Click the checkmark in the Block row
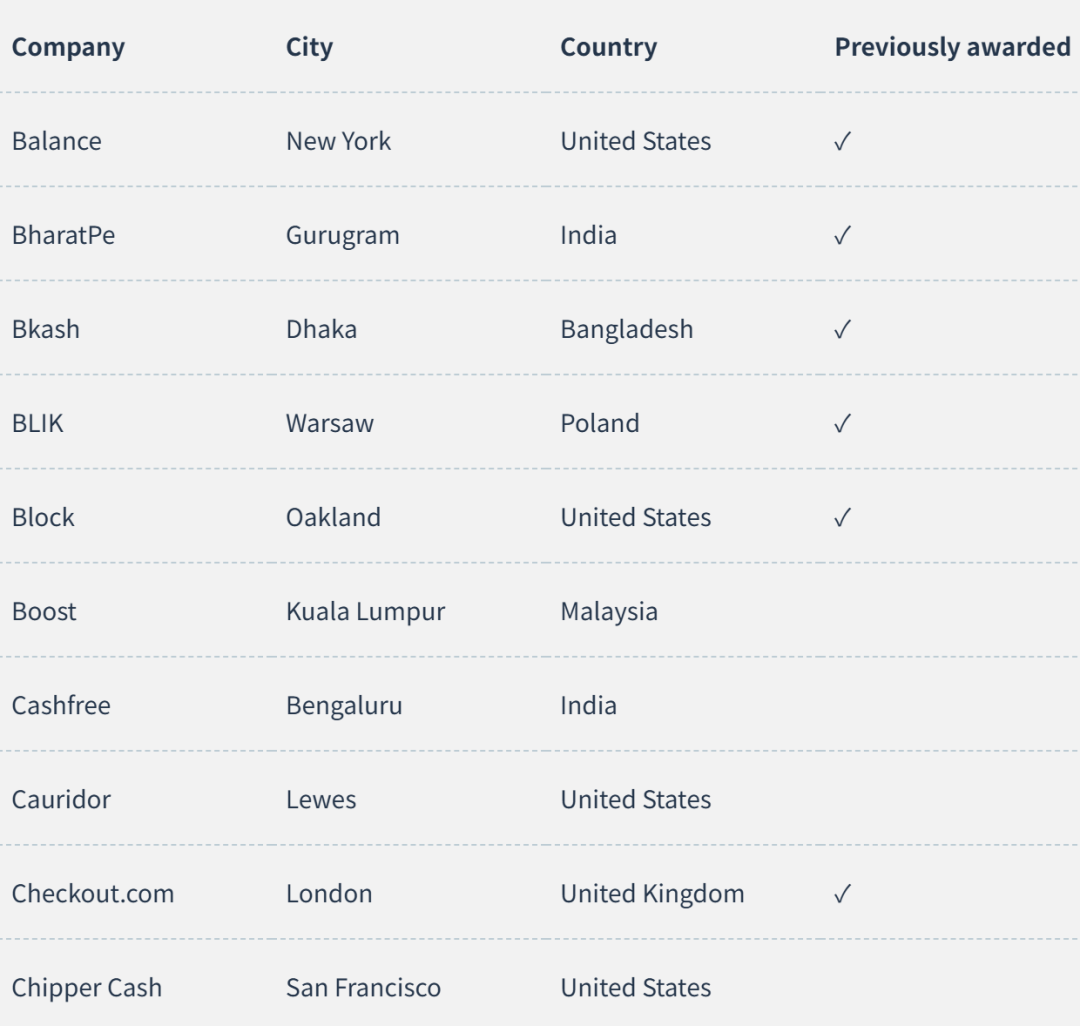This screenshot has height=1026, width=1080. pyautogui.click(x=842, y=518)
